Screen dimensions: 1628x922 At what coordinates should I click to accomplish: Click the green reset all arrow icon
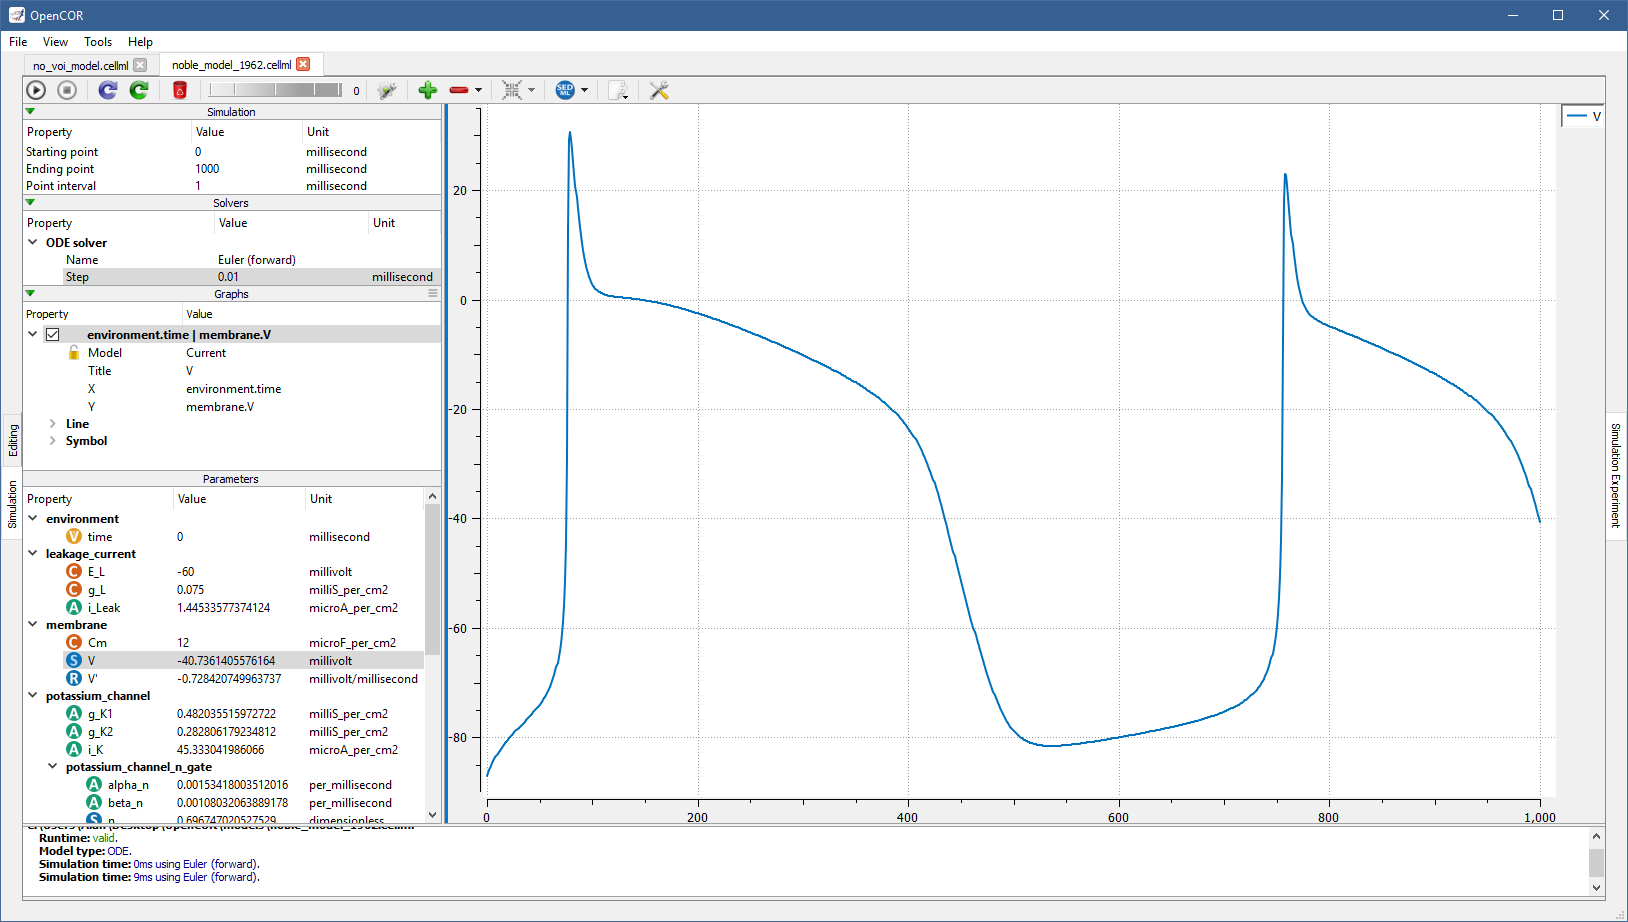[139, 90]
